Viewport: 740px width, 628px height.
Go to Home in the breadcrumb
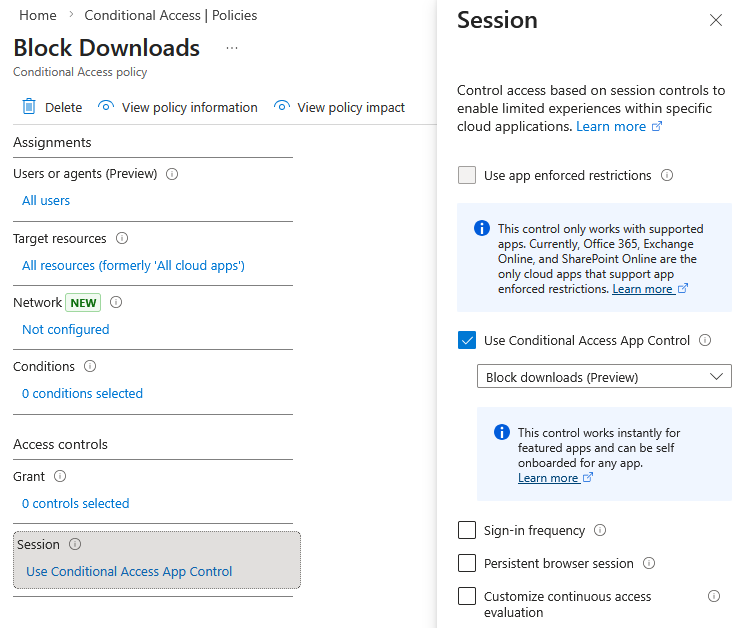[x=38, y=15]
